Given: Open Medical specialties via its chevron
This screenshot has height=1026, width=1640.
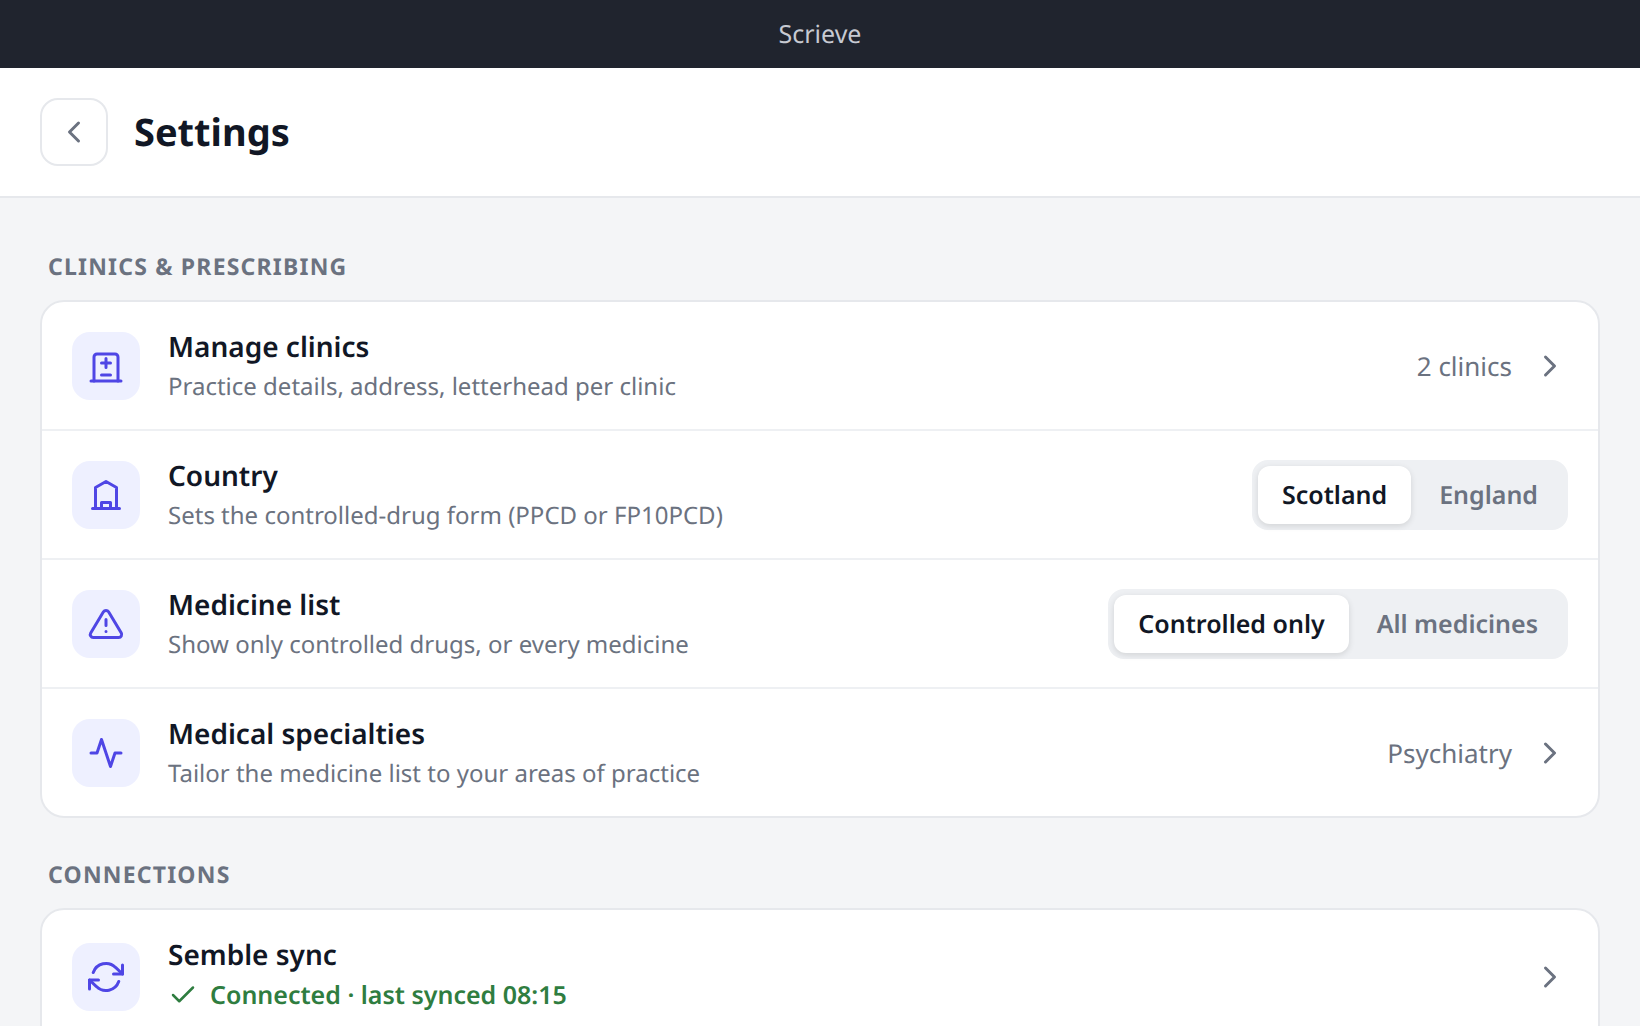Looking at the screenshot, I should coord(1550,753).
